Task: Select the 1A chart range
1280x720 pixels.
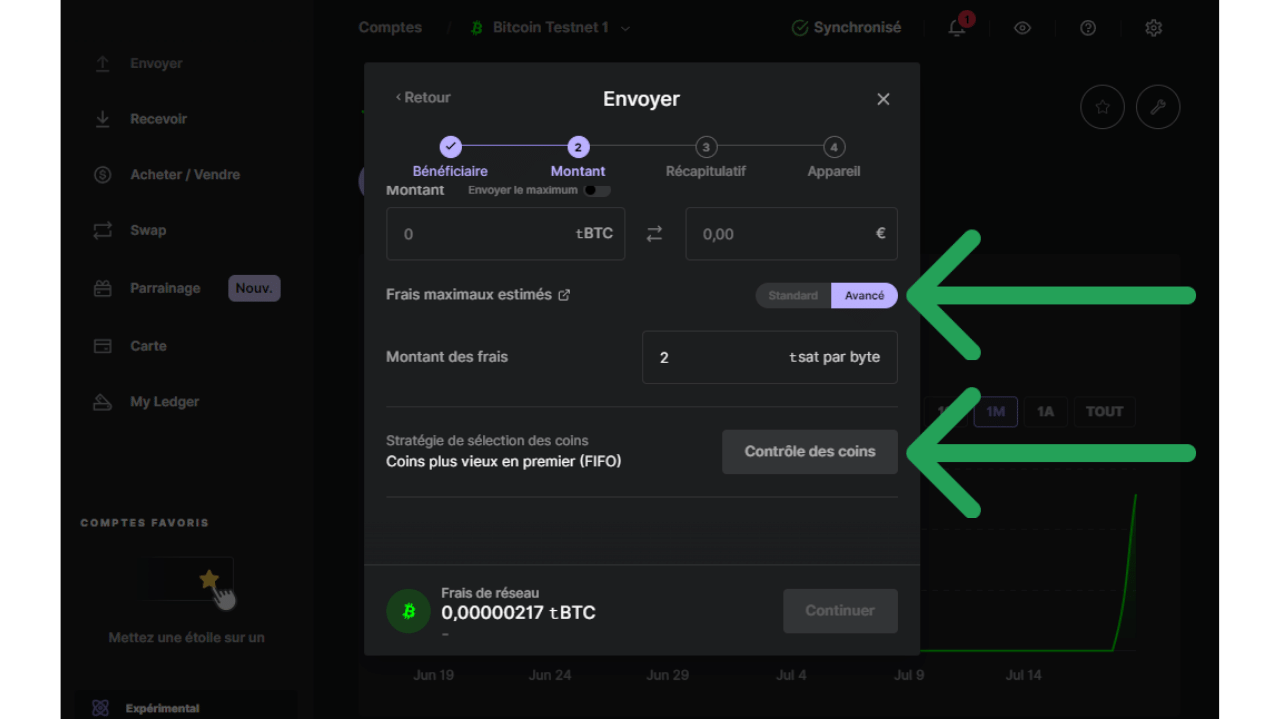Action: 1045,412
